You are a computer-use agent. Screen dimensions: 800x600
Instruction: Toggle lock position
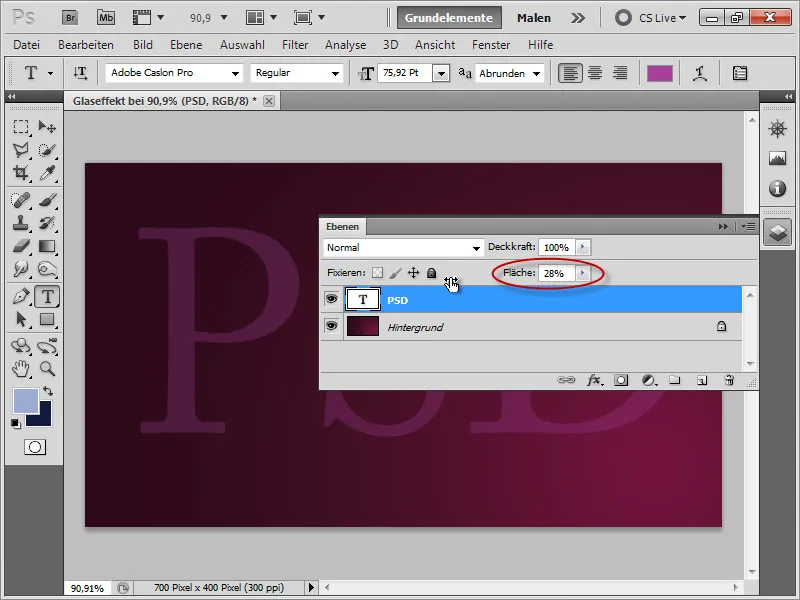(413, 273)
